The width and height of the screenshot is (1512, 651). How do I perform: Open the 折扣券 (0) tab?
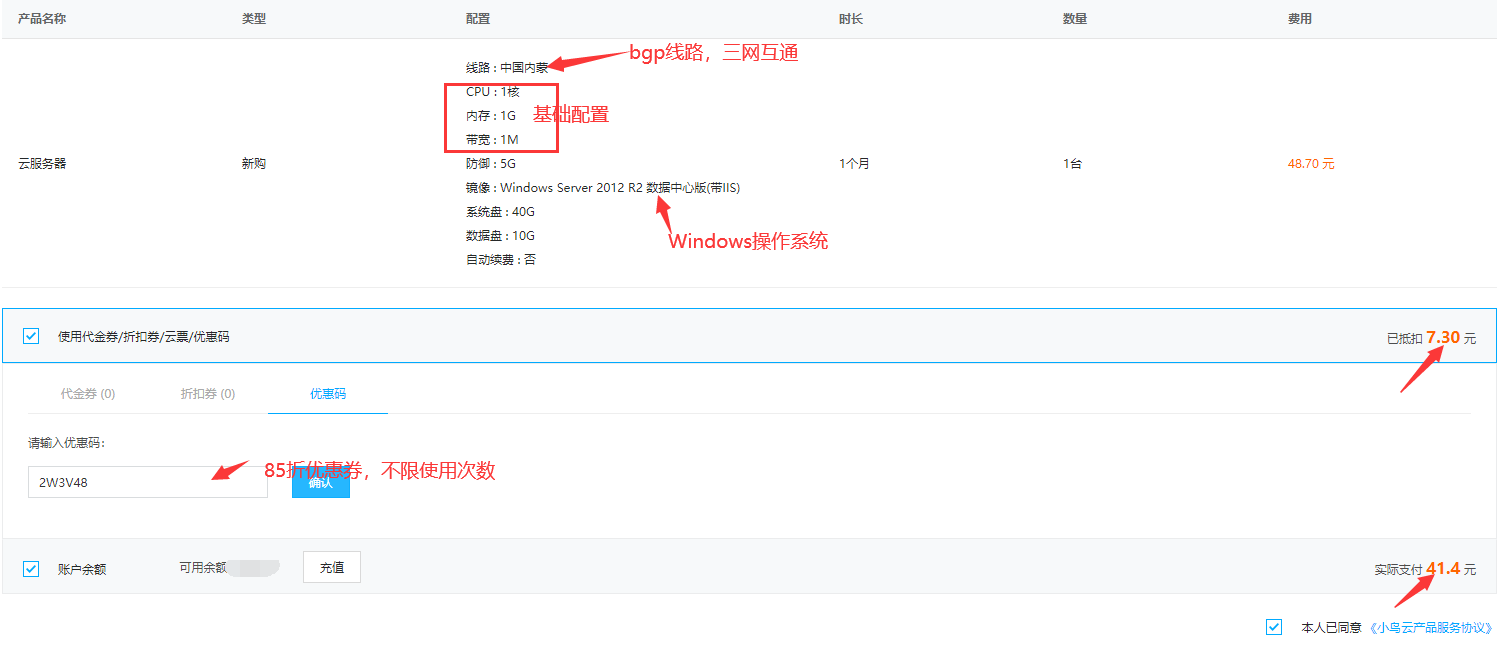[207, 394]
